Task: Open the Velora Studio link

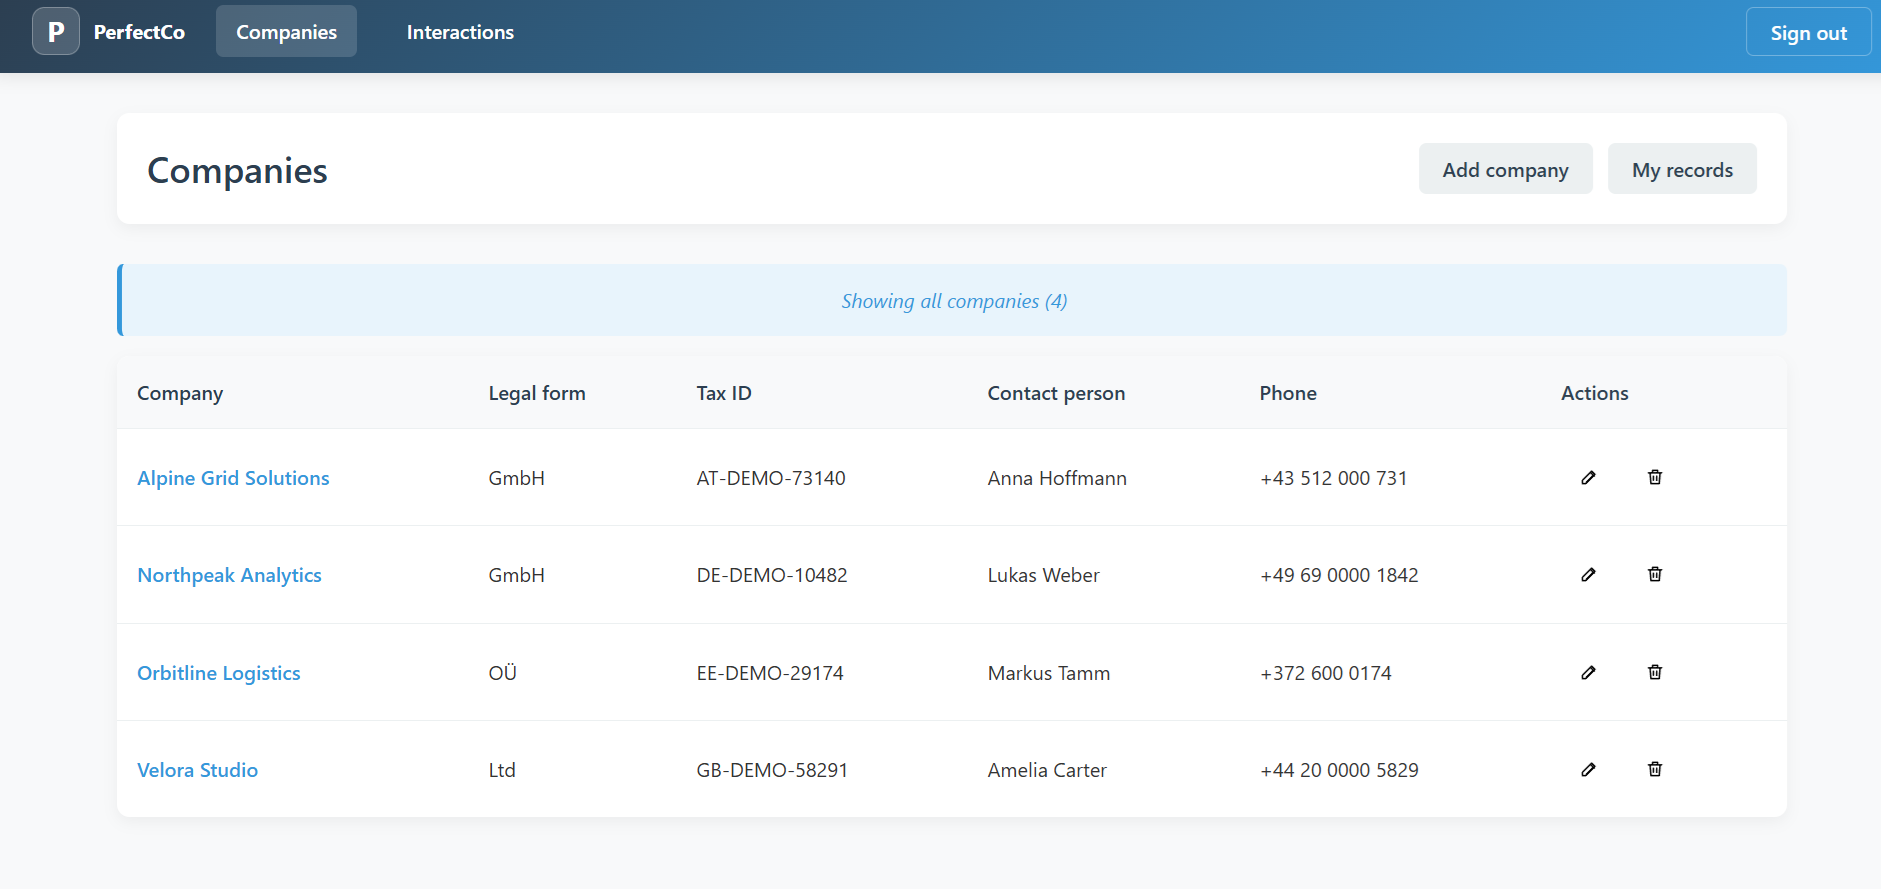Action: coord(198,770)
